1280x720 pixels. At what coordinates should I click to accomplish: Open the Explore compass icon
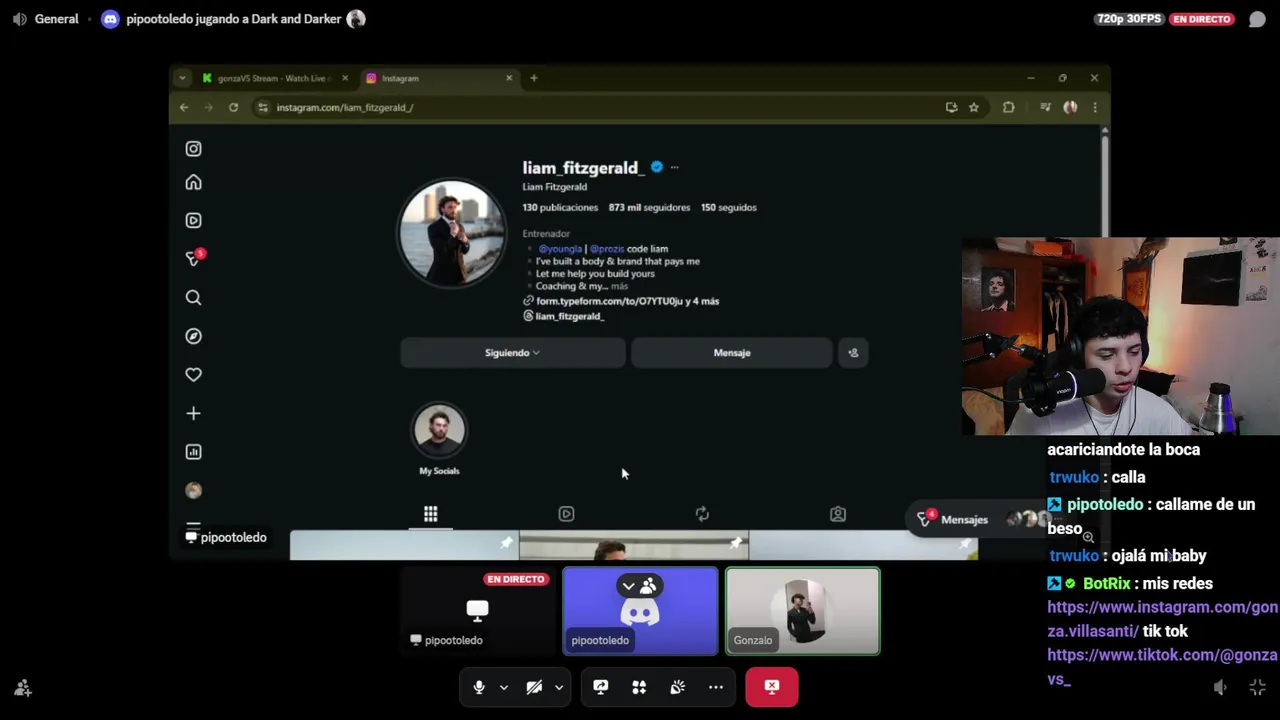[193, 336]
